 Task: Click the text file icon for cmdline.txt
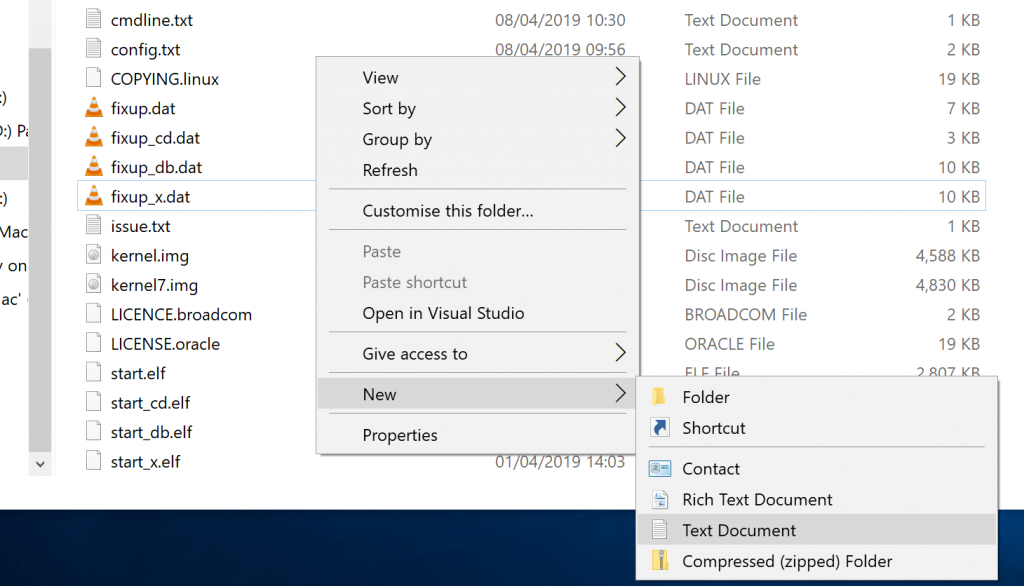point(94,20)
